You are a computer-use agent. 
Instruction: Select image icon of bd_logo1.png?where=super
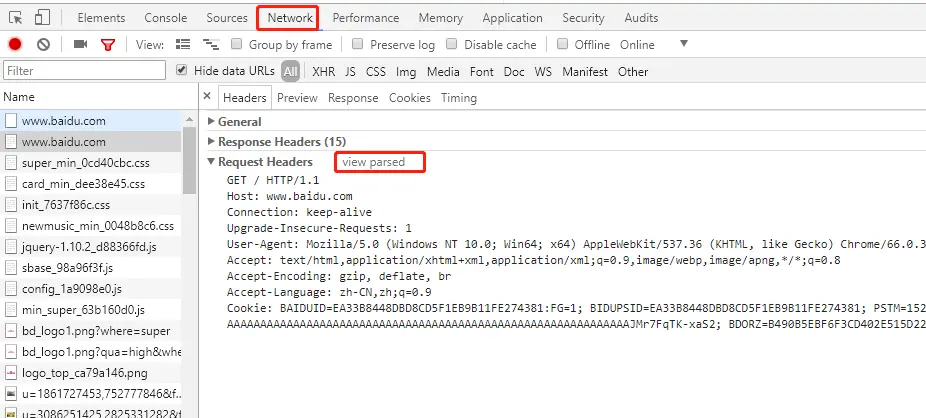coord(11,331)
